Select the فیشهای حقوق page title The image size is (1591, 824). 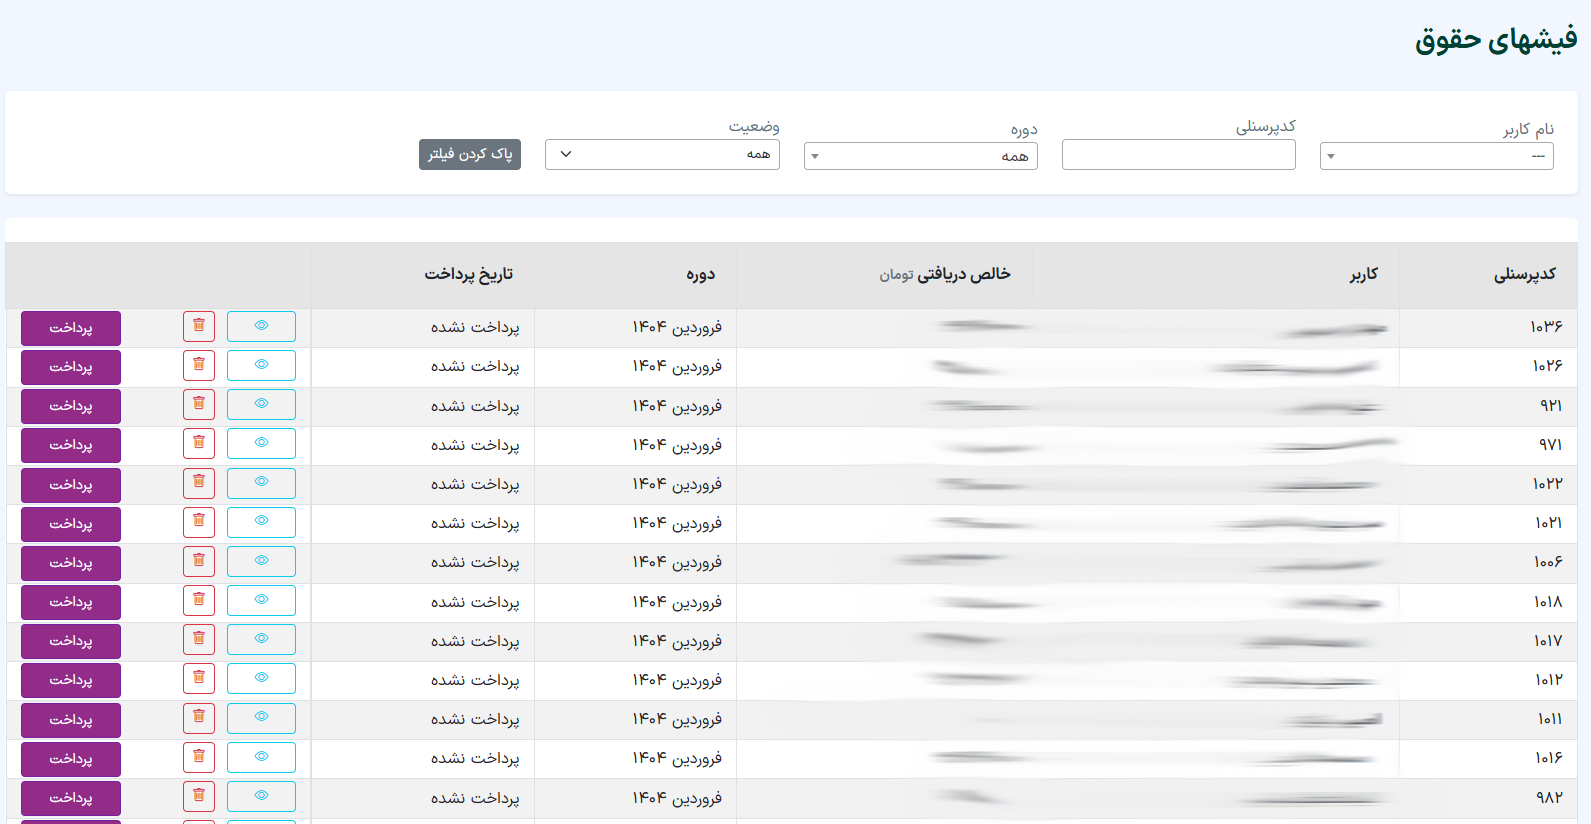pyautogui.click(x=1496, y=40)
